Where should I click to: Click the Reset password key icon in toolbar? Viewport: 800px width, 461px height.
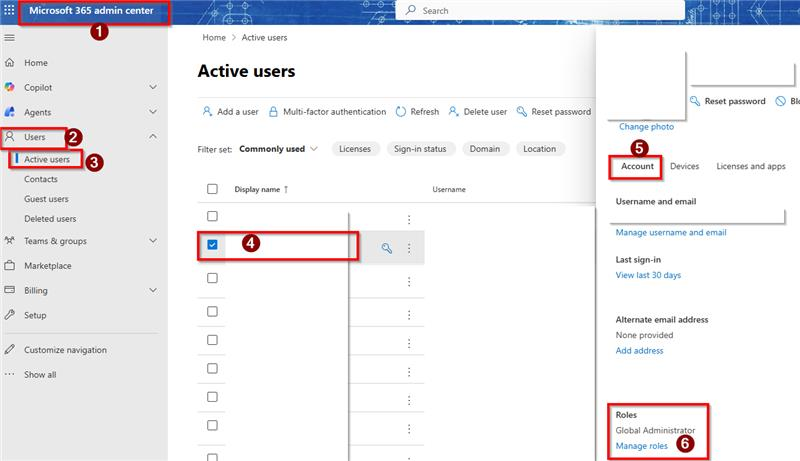pyautogui.click(x=521, y=111)
